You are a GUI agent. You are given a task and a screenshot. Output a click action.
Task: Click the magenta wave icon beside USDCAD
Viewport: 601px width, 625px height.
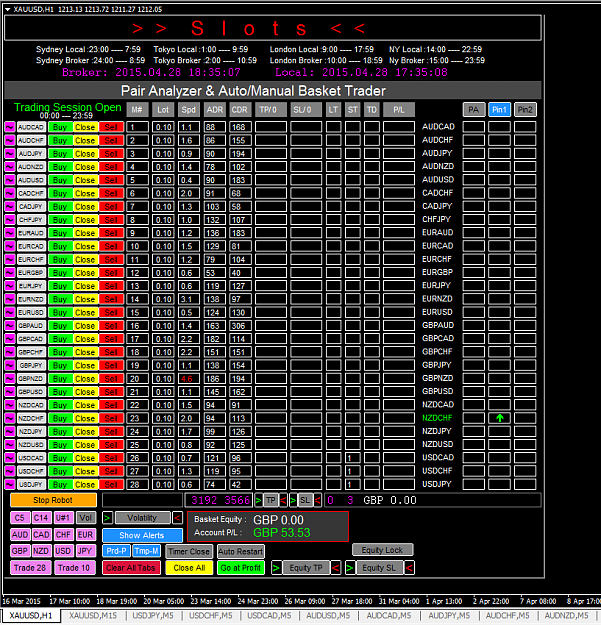(x=10, y=458)
